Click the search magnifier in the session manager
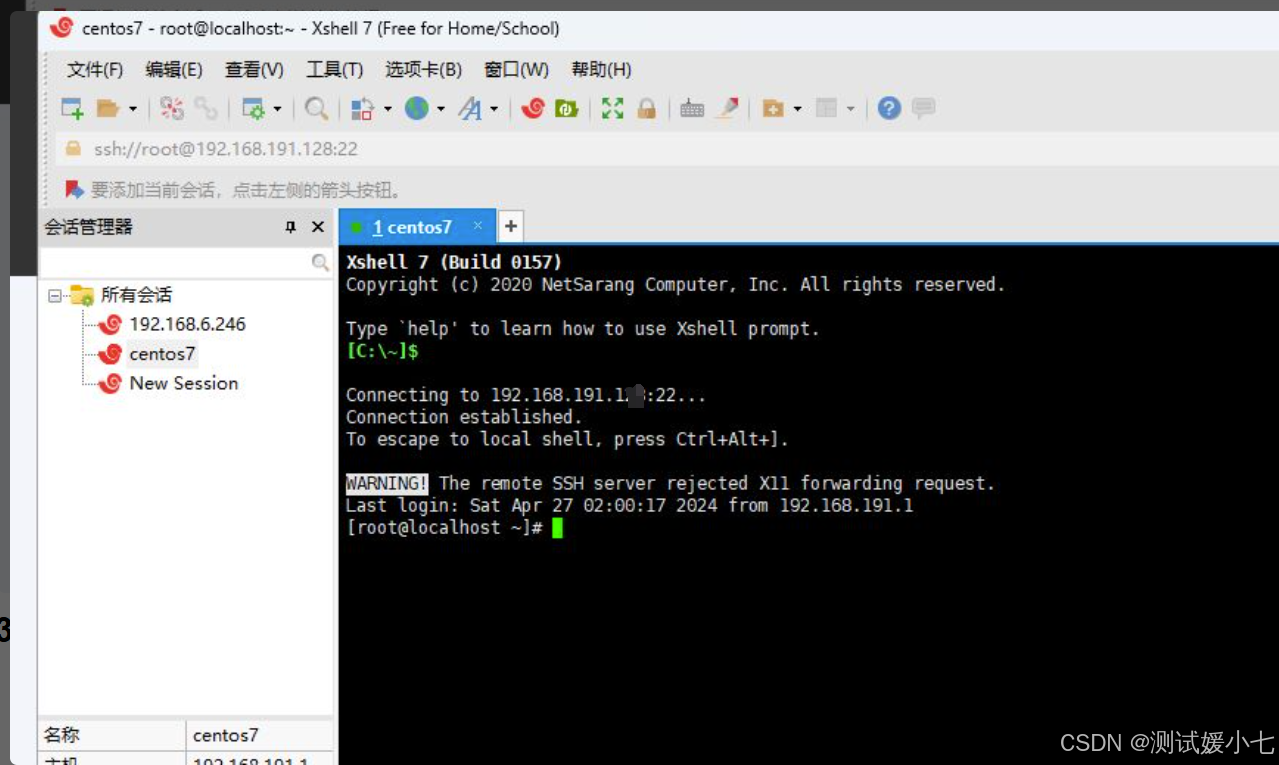 [320, 263]
